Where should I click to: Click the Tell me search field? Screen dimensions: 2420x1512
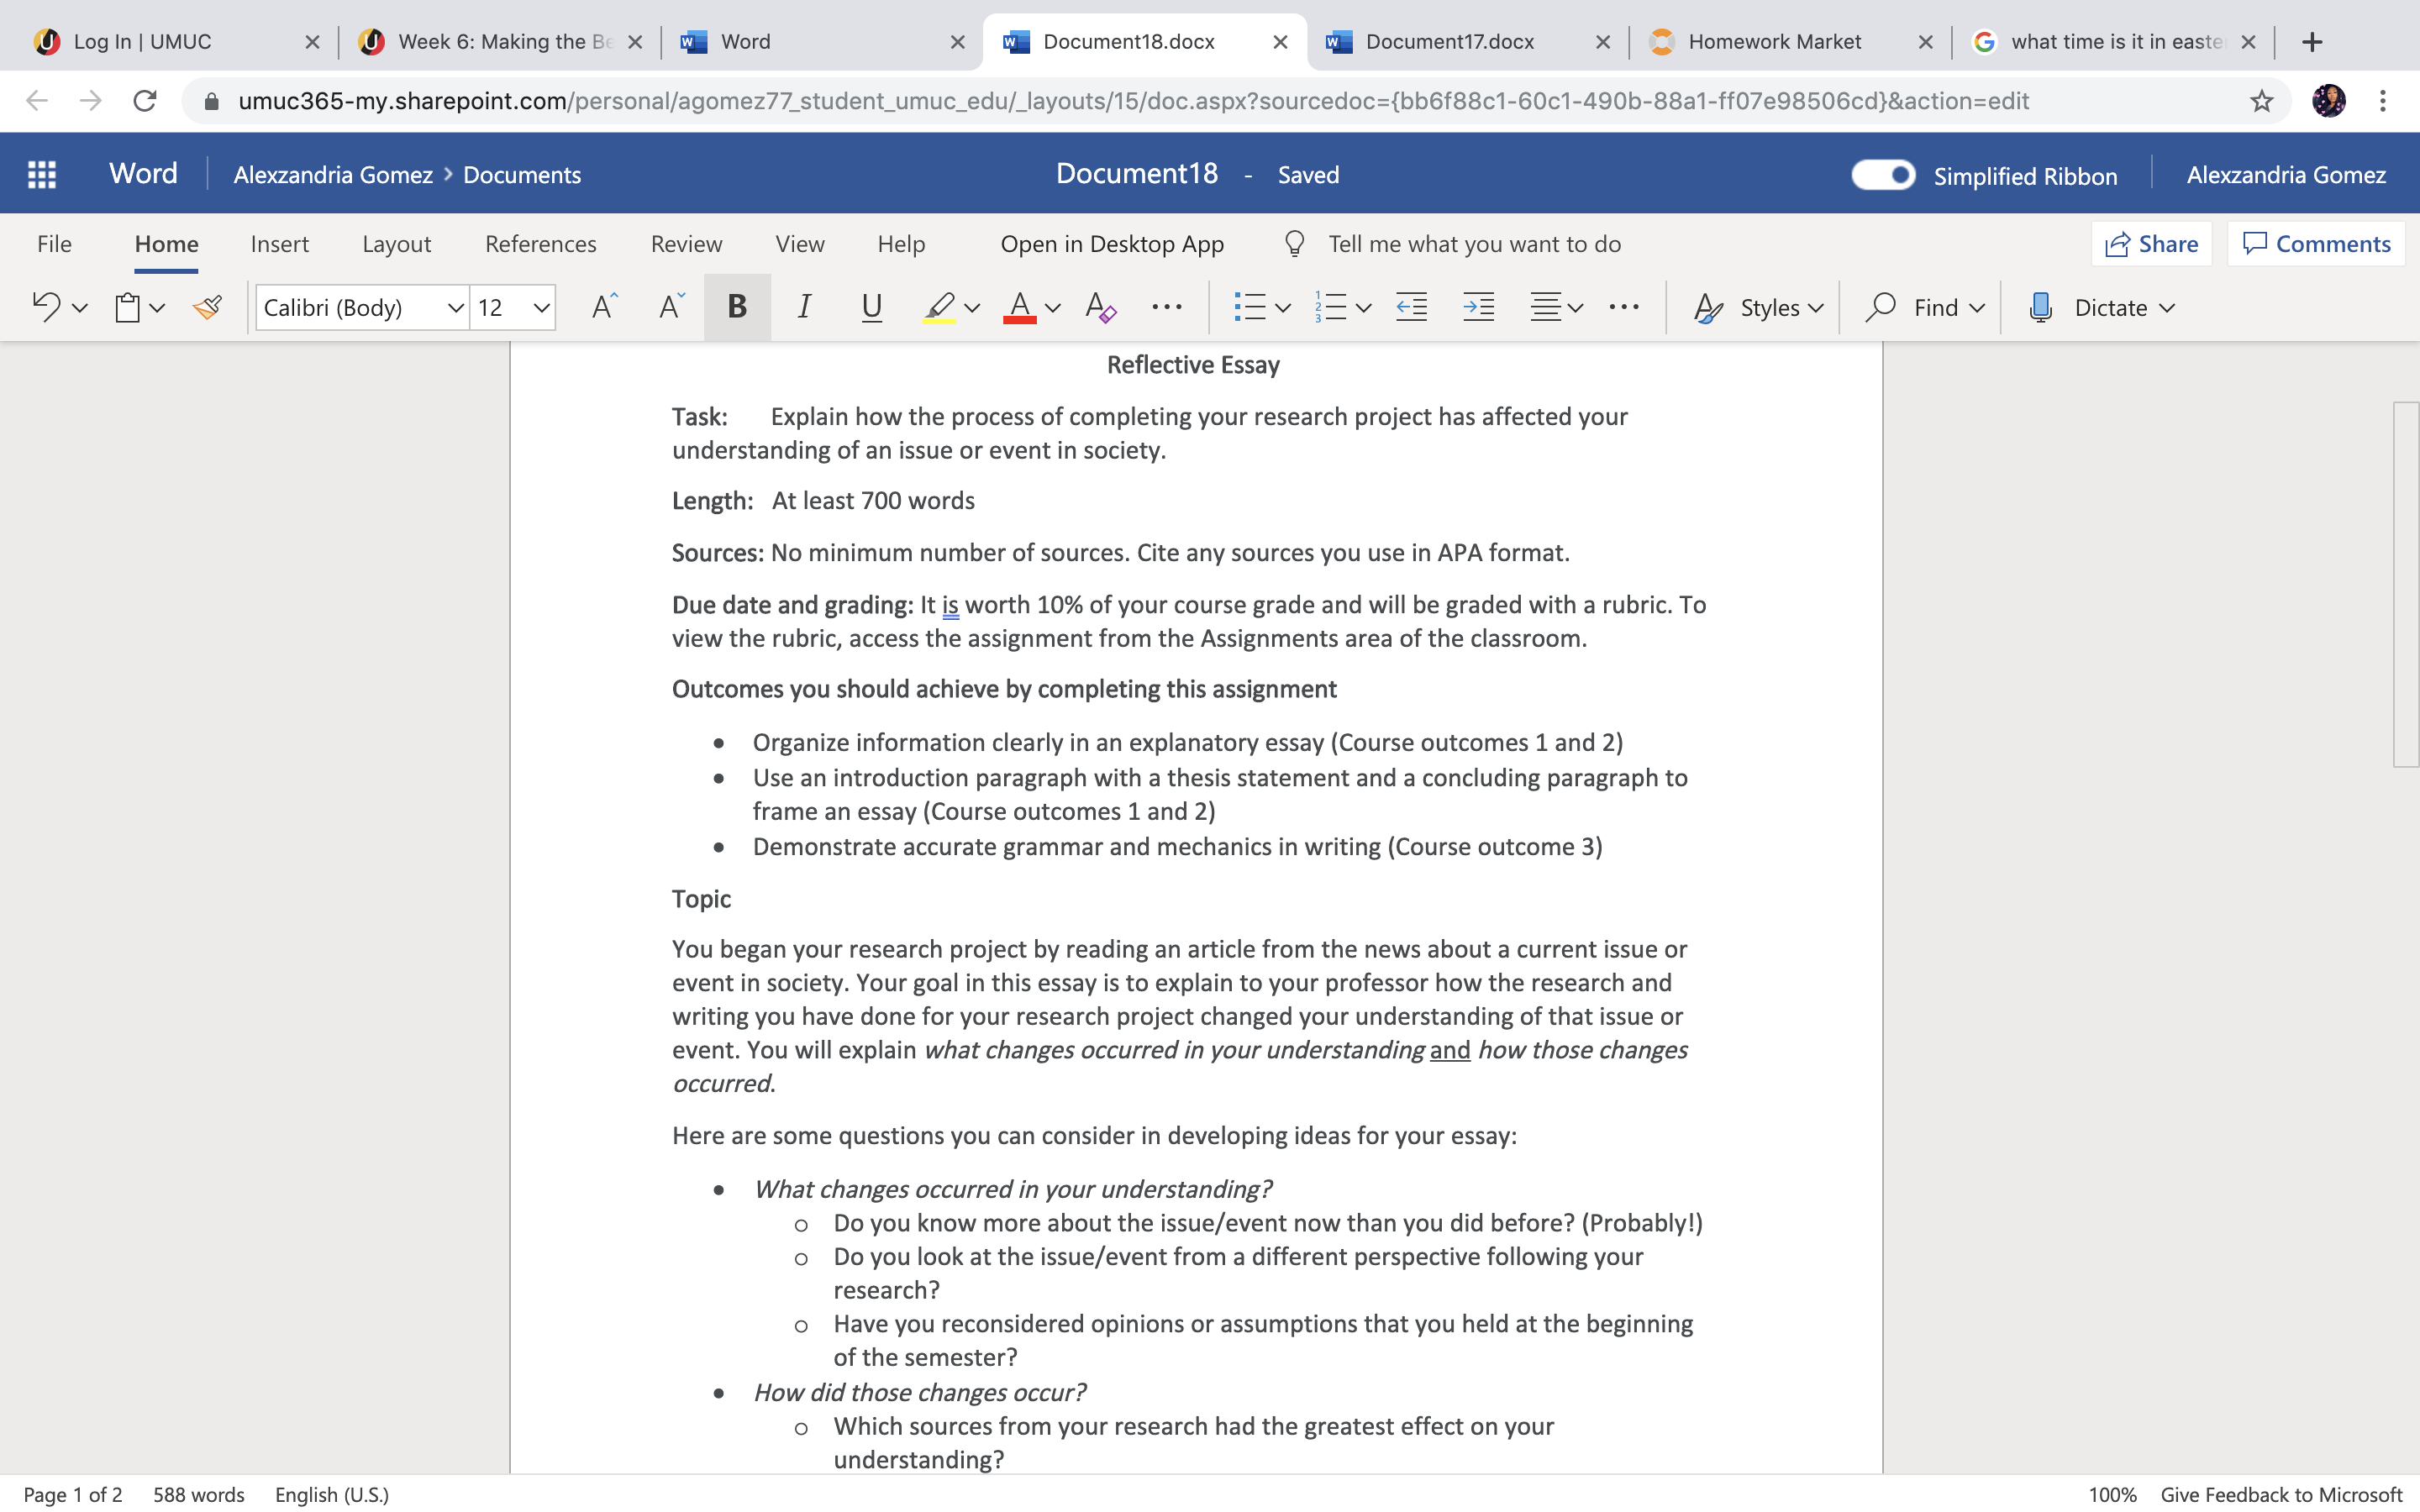(1473, 244)
